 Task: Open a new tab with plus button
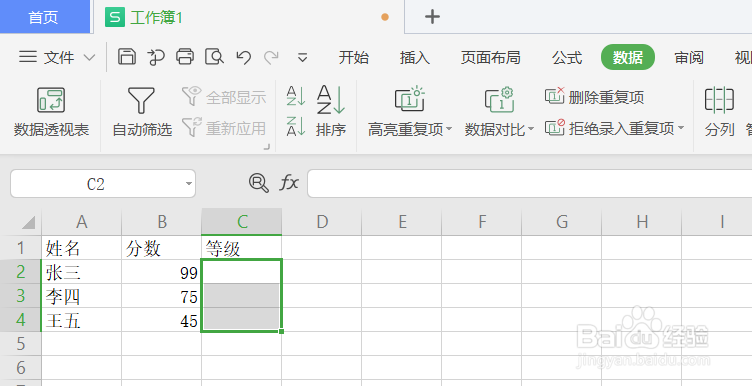(x=432, y=17)
